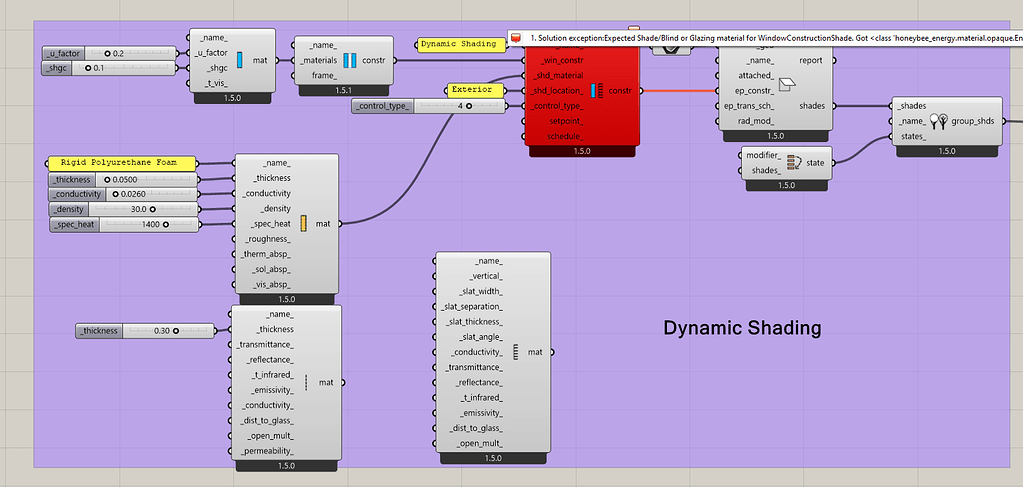Screen dimensions: 1023x487
Task: Click the state component icon
Action: pos(792,163)
